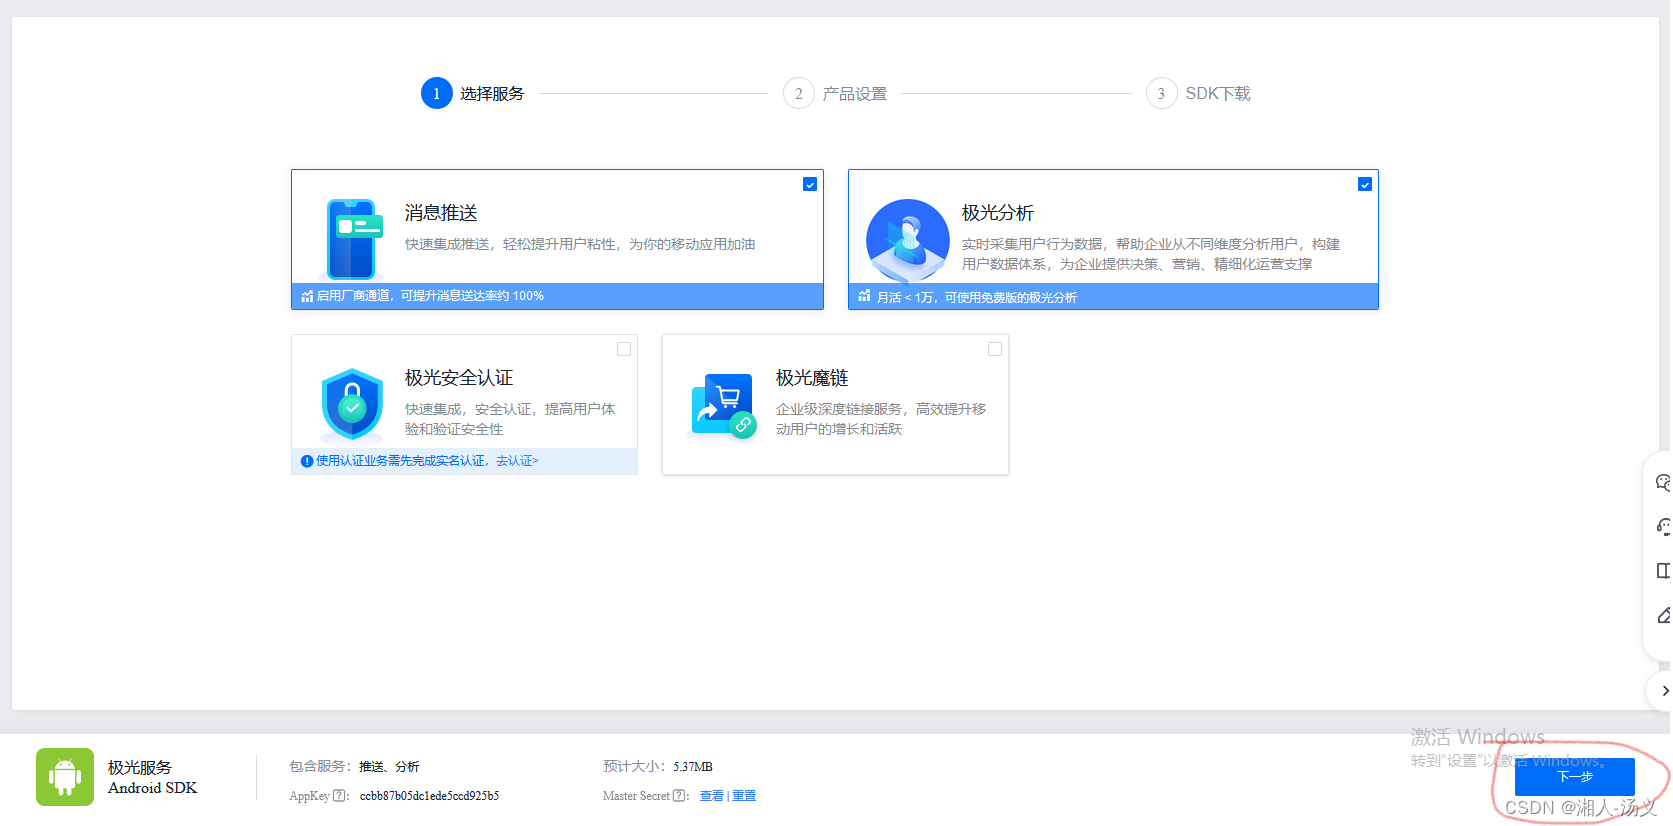
Task: Click the 下一步 button
Action: point(1575,777)
